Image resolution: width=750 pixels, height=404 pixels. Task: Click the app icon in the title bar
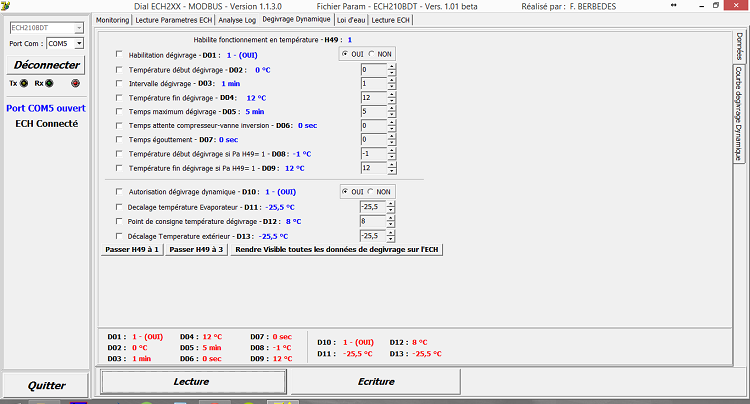[6, 6]
